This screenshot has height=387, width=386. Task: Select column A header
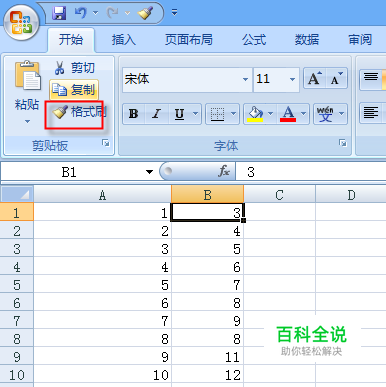[x=102, y=195]
